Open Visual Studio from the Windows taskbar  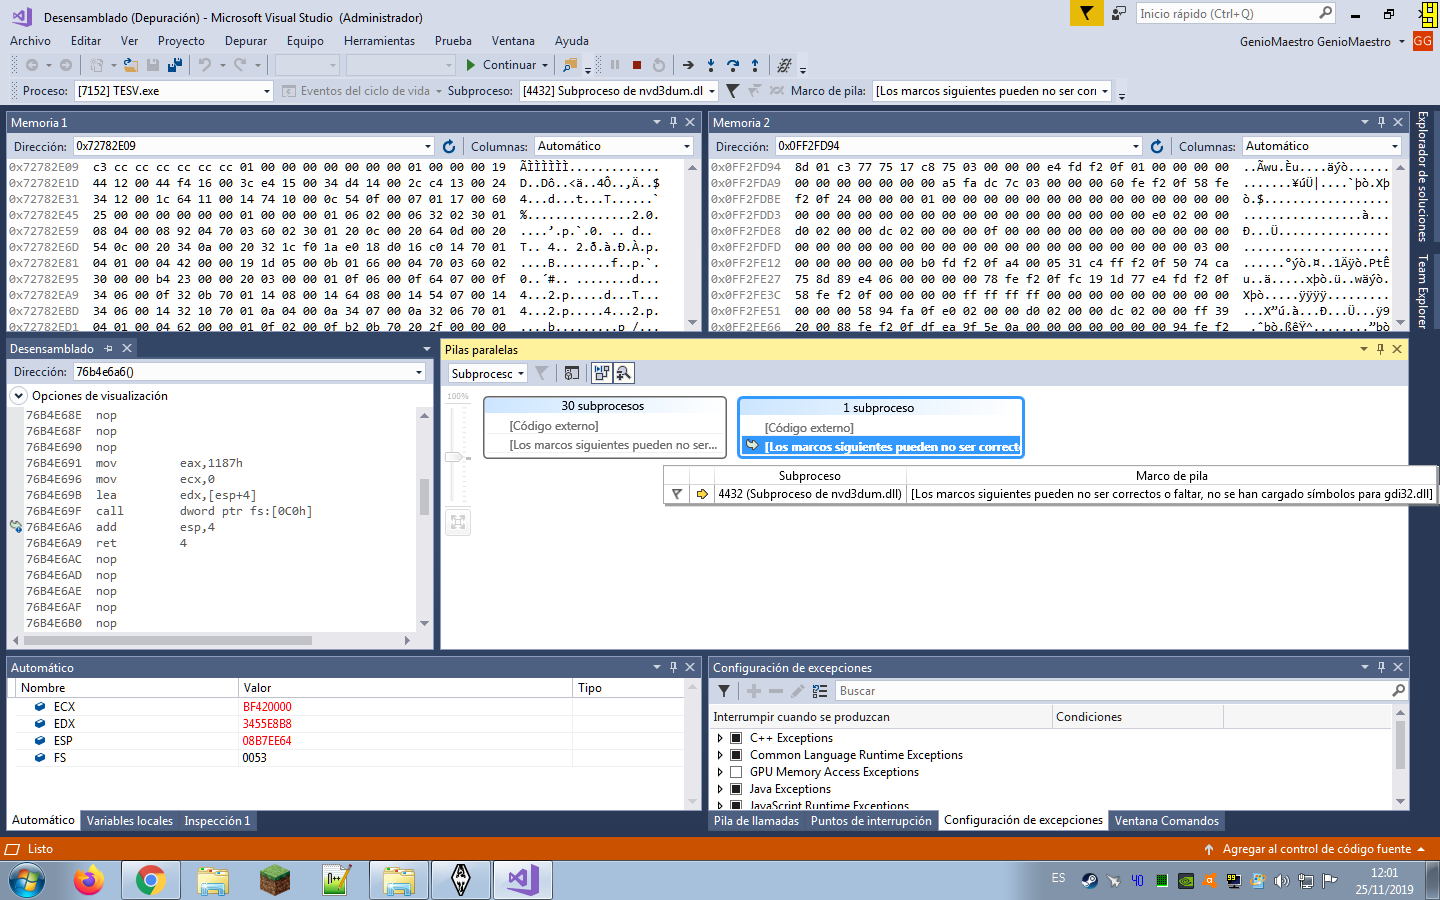[522, 880]
